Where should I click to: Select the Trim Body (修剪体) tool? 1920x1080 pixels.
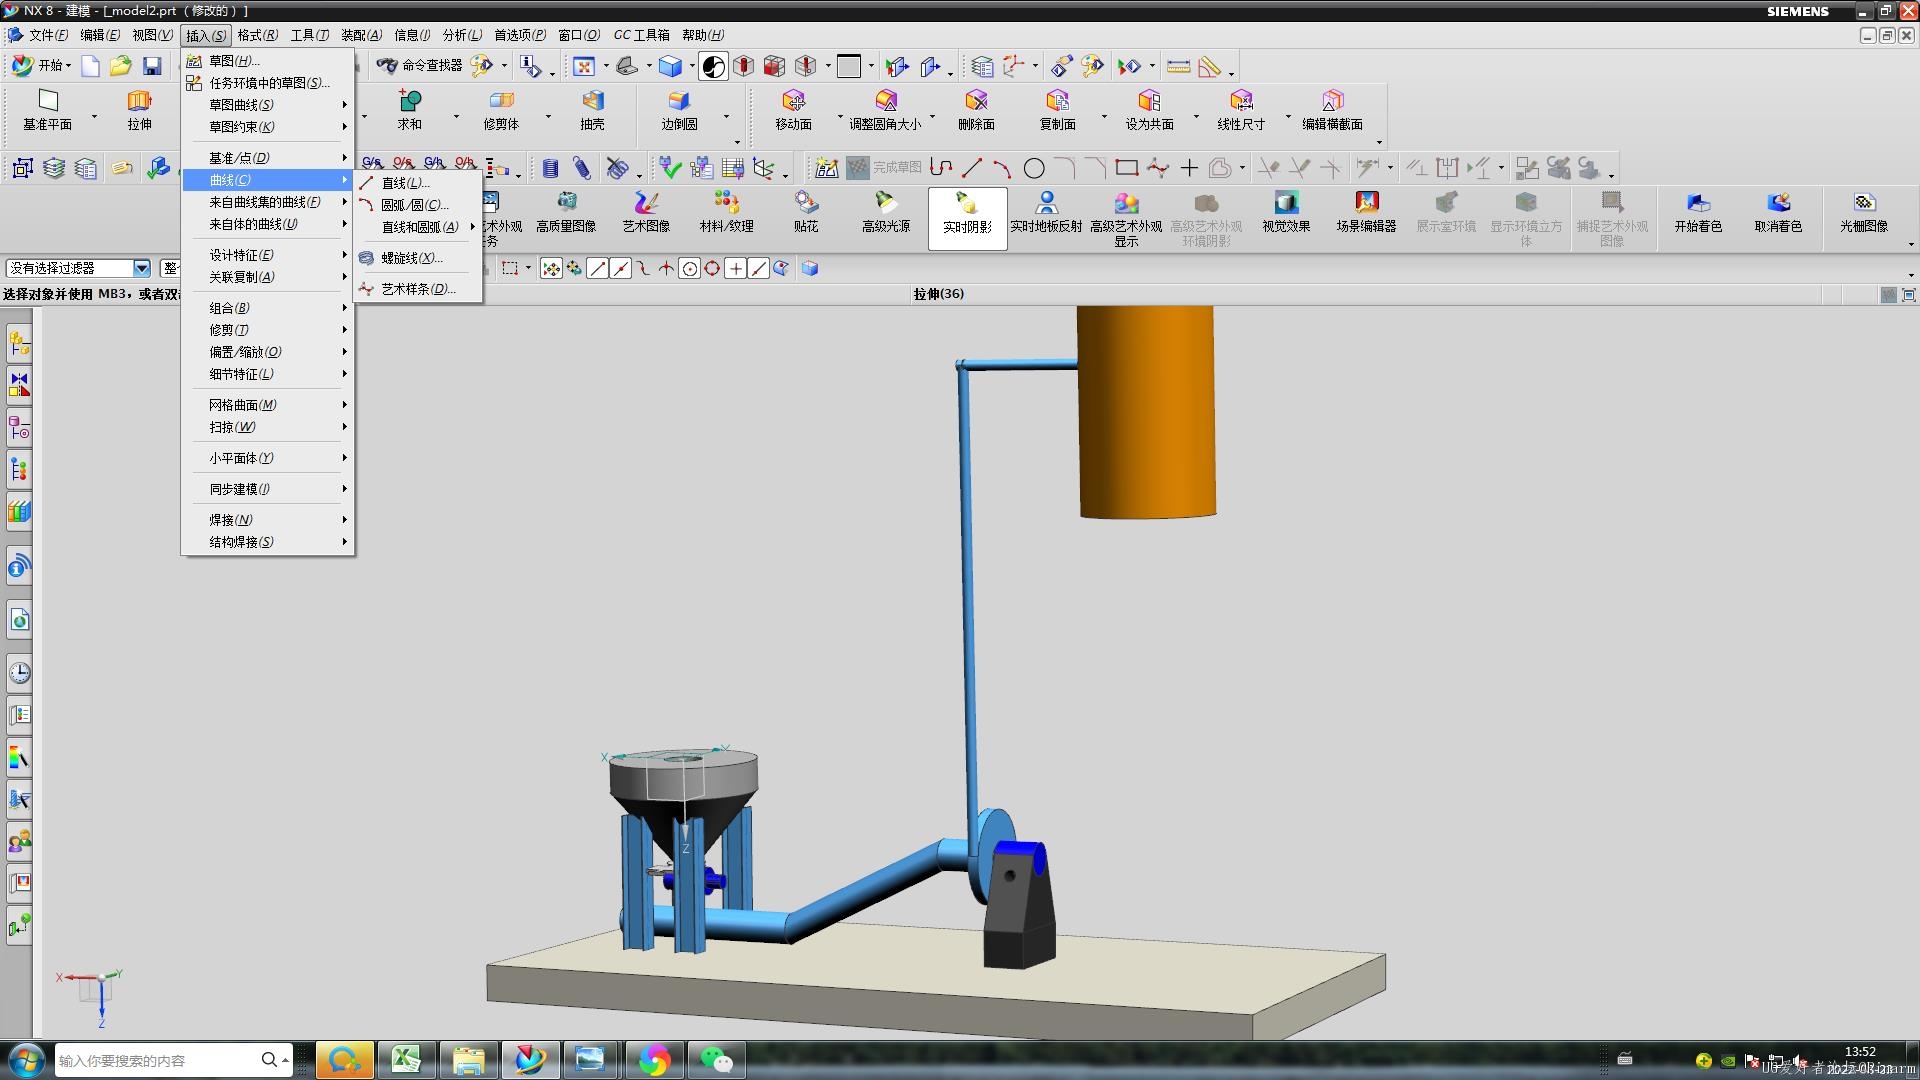point(501,110)
